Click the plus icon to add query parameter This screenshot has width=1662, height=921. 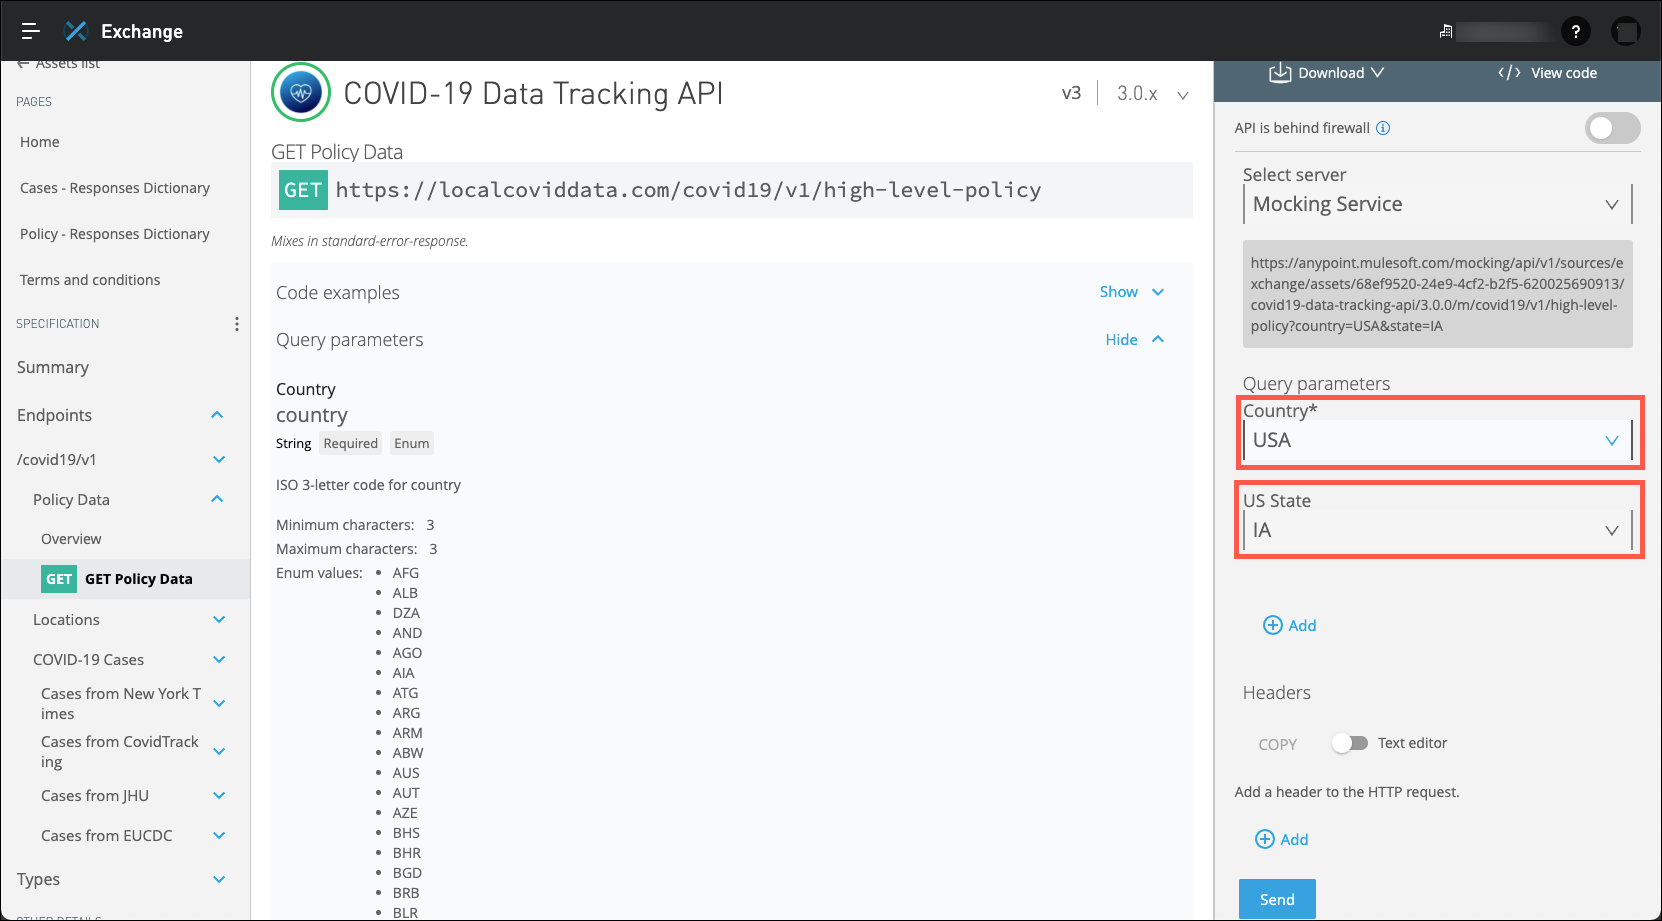1273,625
